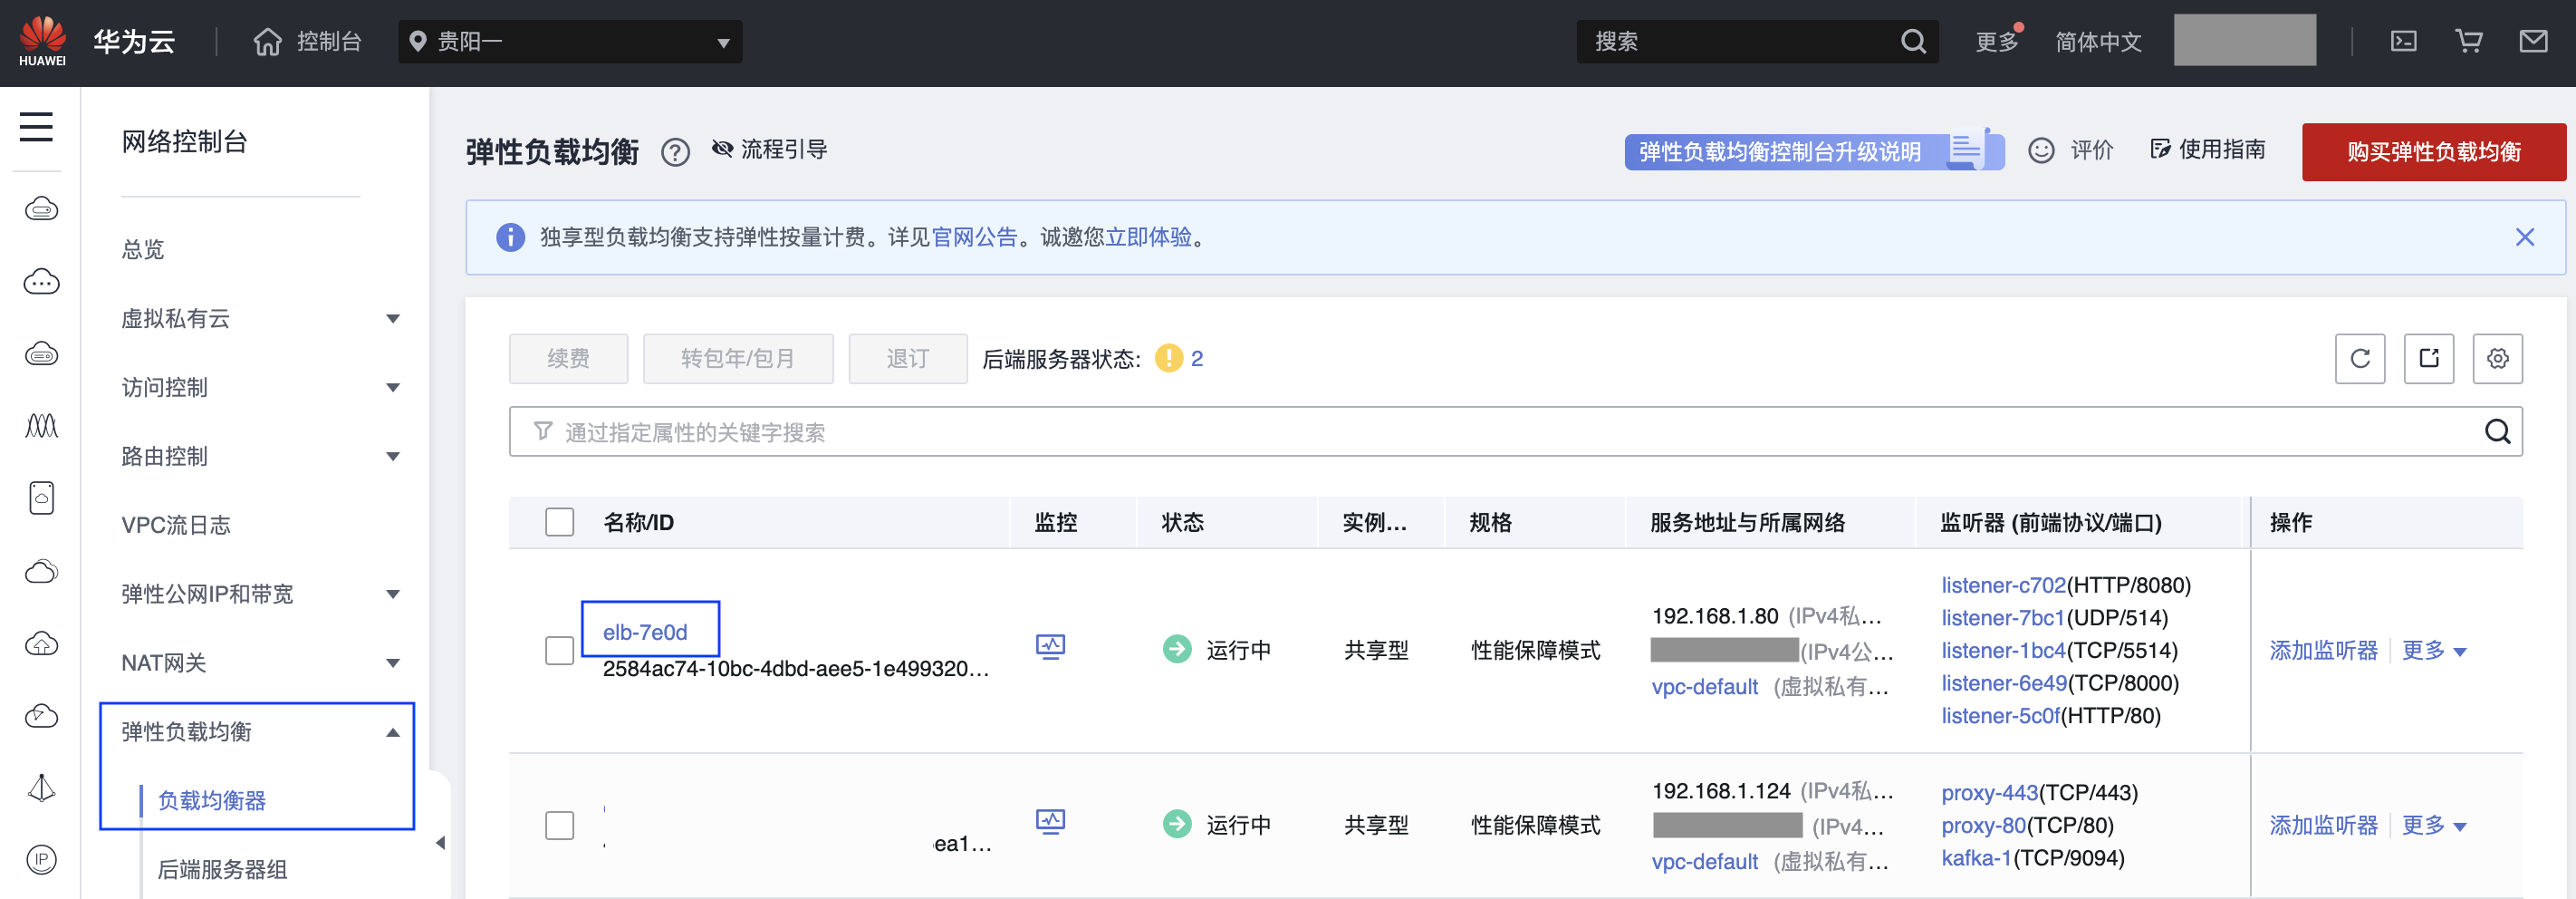Screen dimensions: 2576x899
Task: Click the cloud upload sidebar icon
Action: pos(41,644)
